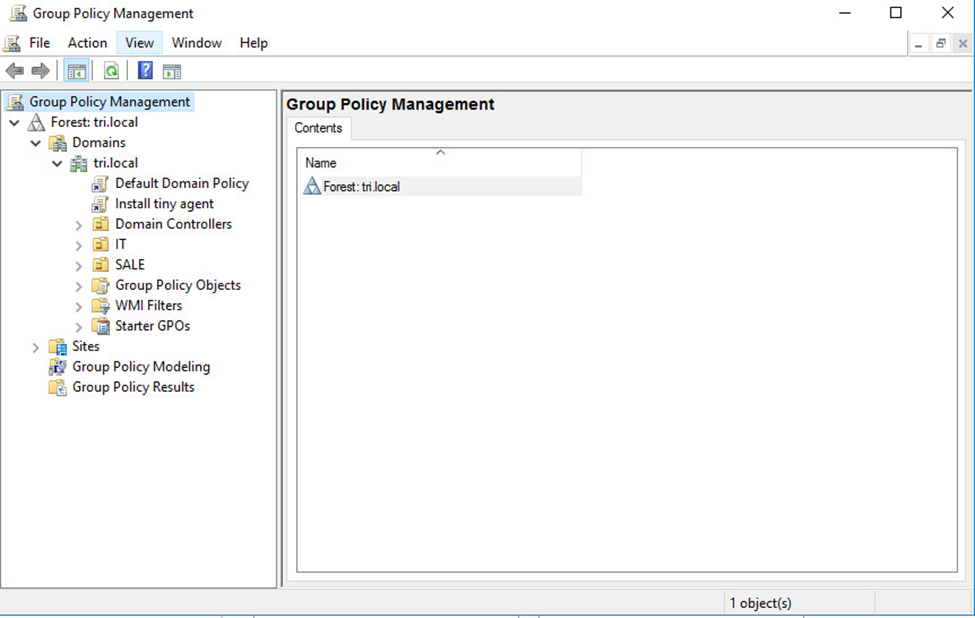Screen dimensions: 975x618
Task: Click '1 object(s)' status bar text
Action: point(760,603)
